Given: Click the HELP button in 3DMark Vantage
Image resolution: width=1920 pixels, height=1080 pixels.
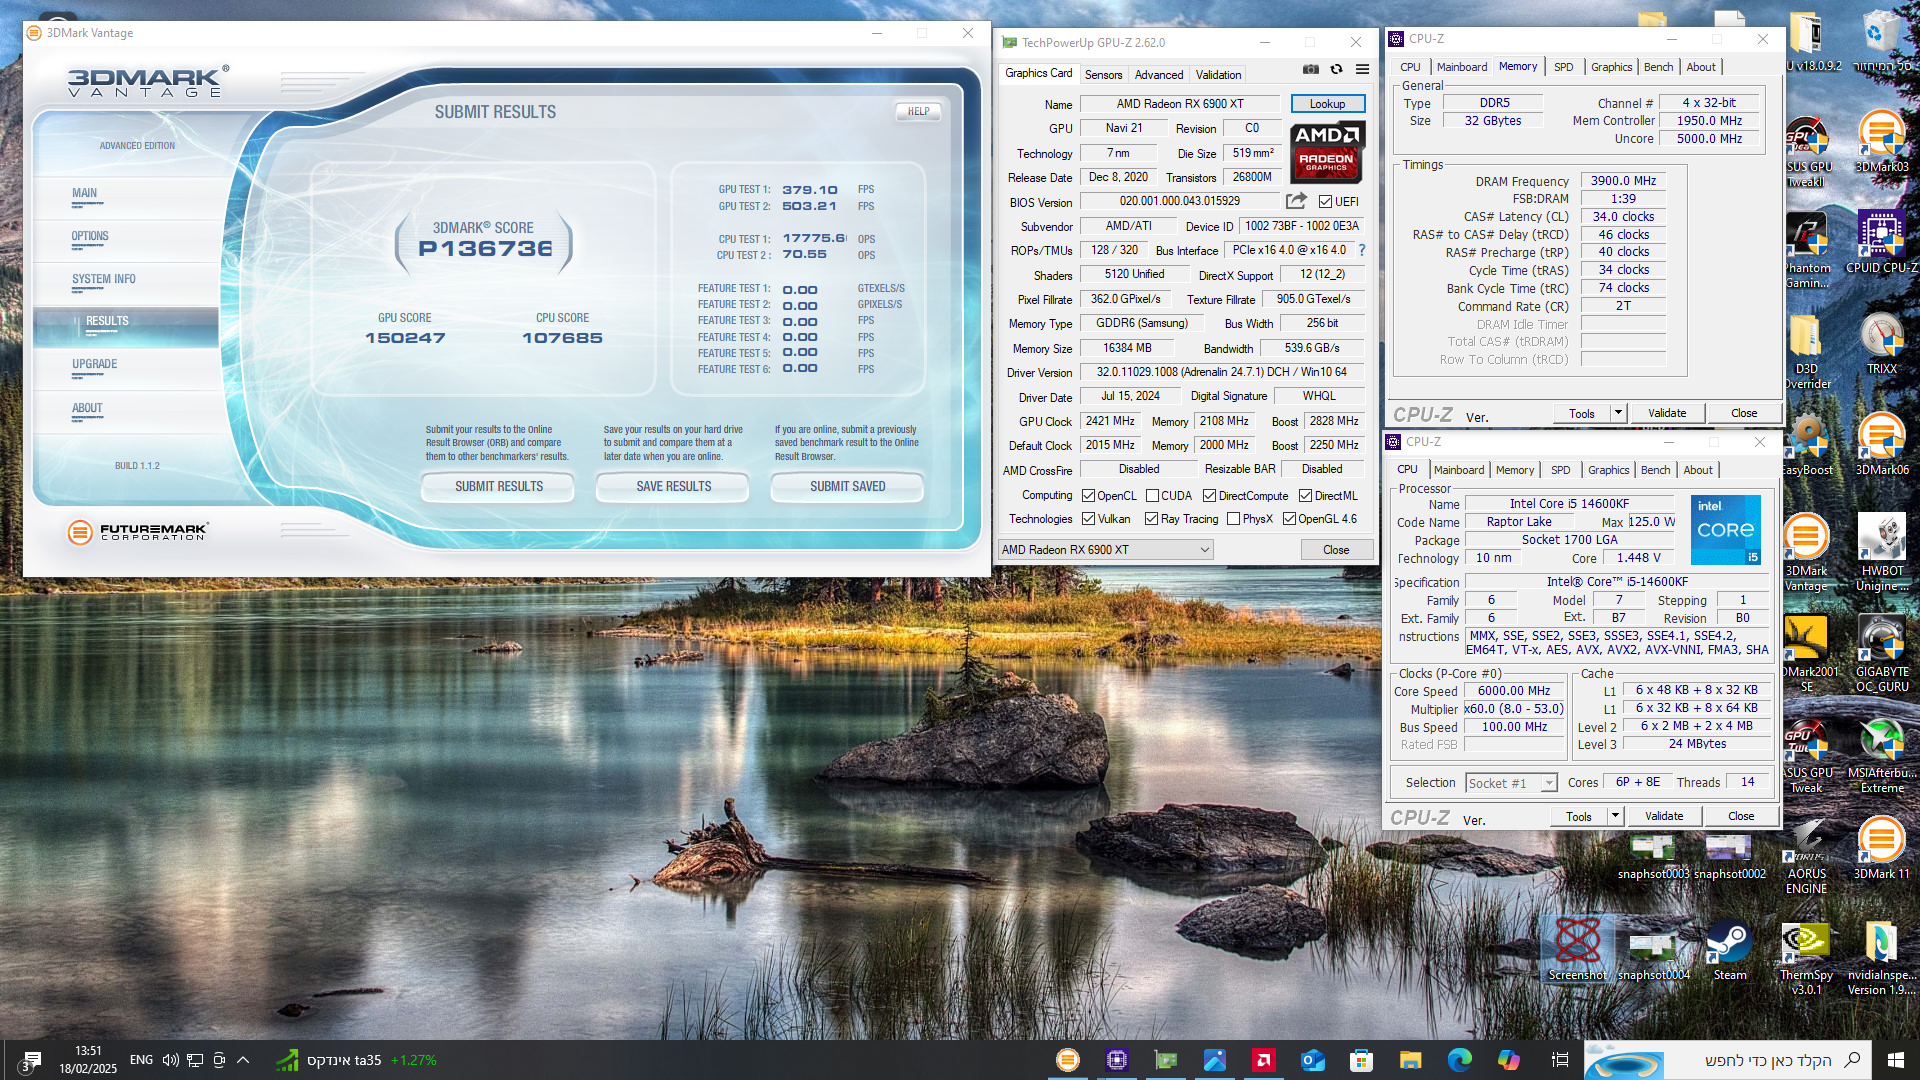Looking at the screenshot, I should tap(918, 112).
